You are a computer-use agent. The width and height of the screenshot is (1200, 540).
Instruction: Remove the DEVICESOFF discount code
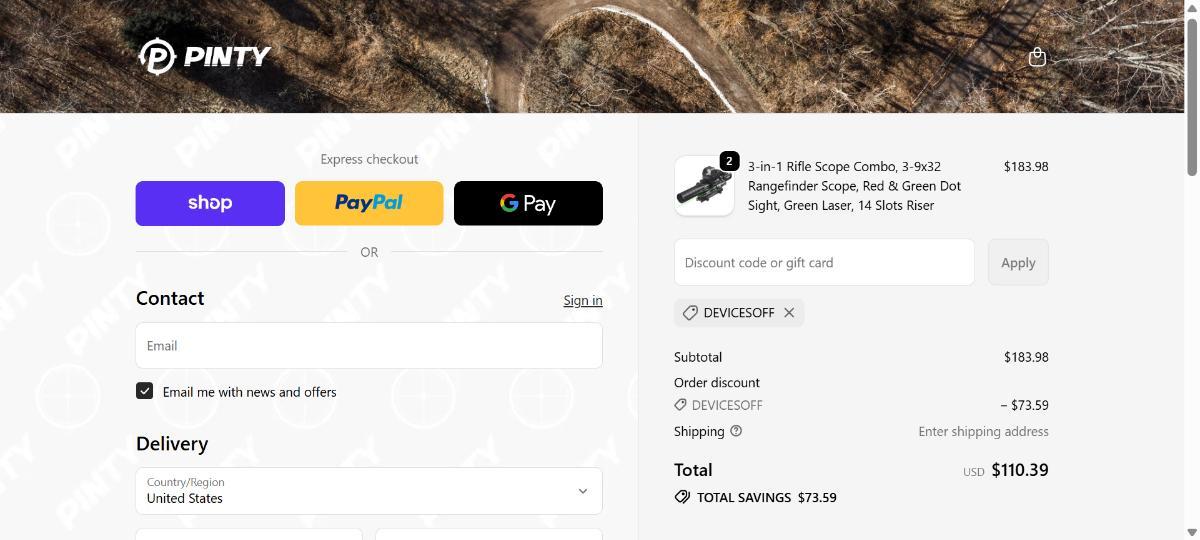point(789,313)
